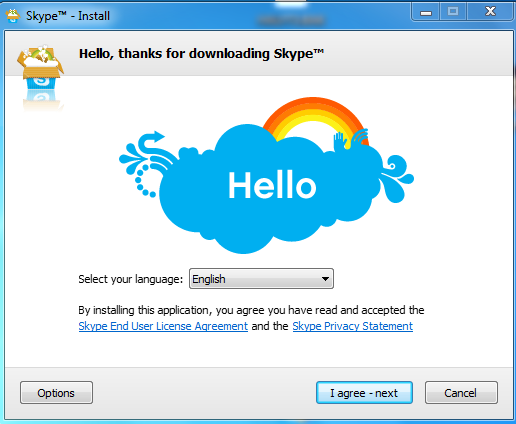This screenshot has width=516, height=424.
Task: Click the Options button
Action: (56, 393)
